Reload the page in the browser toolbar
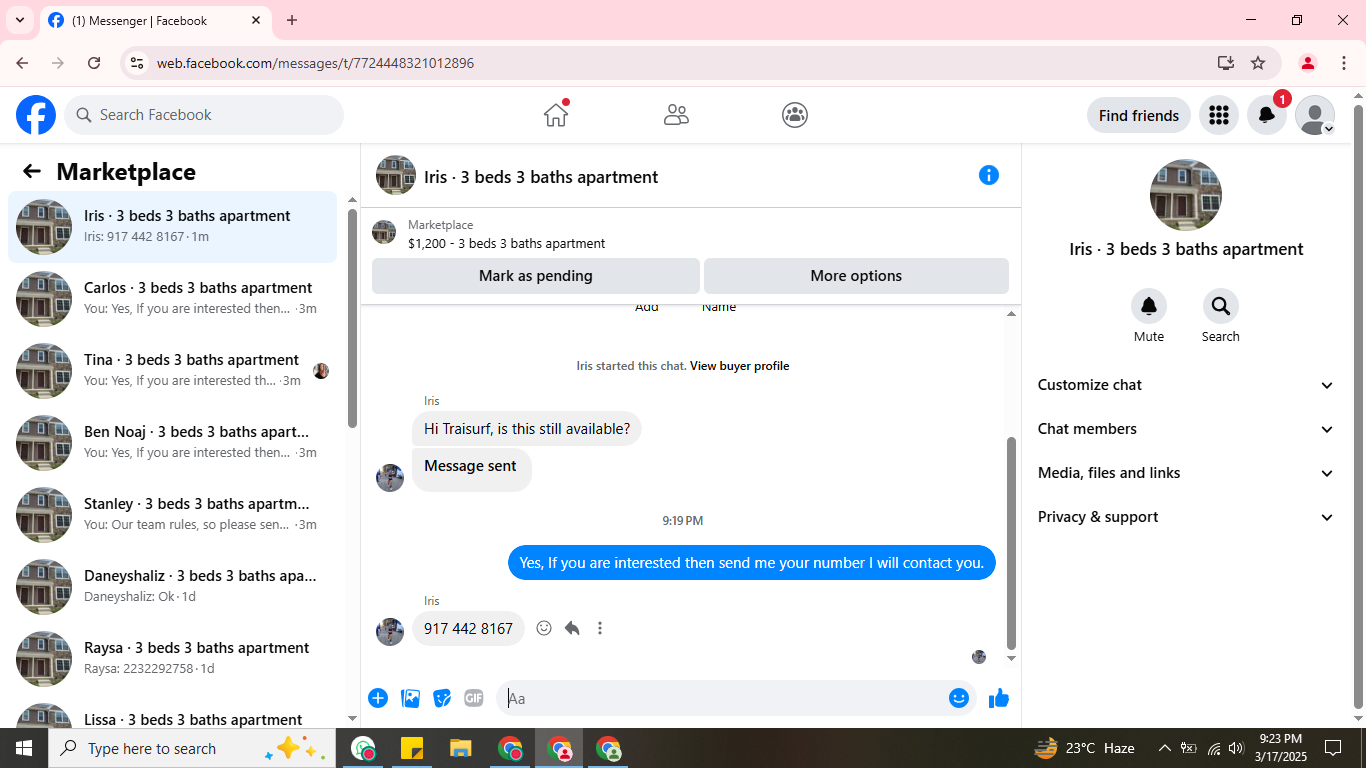Screen dimensions: 1366x768 (94, 63)
